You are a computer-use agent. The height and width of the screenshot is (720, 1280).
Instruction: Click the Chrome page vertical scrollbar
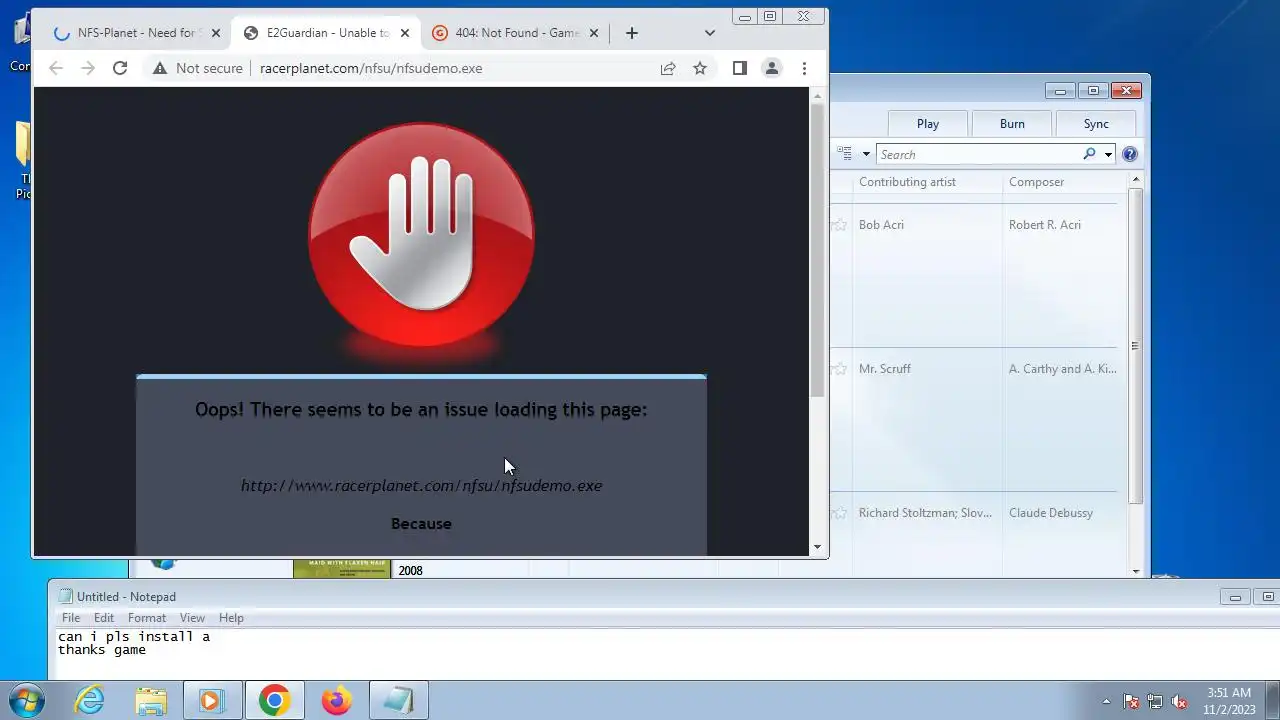[817, 250]
